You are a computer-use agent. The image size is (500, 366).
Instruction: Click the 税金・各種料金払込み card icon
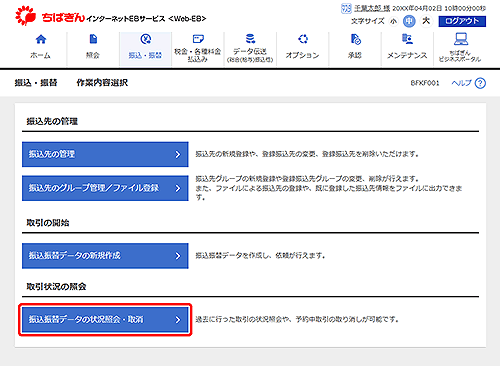[x=198, y=39]
